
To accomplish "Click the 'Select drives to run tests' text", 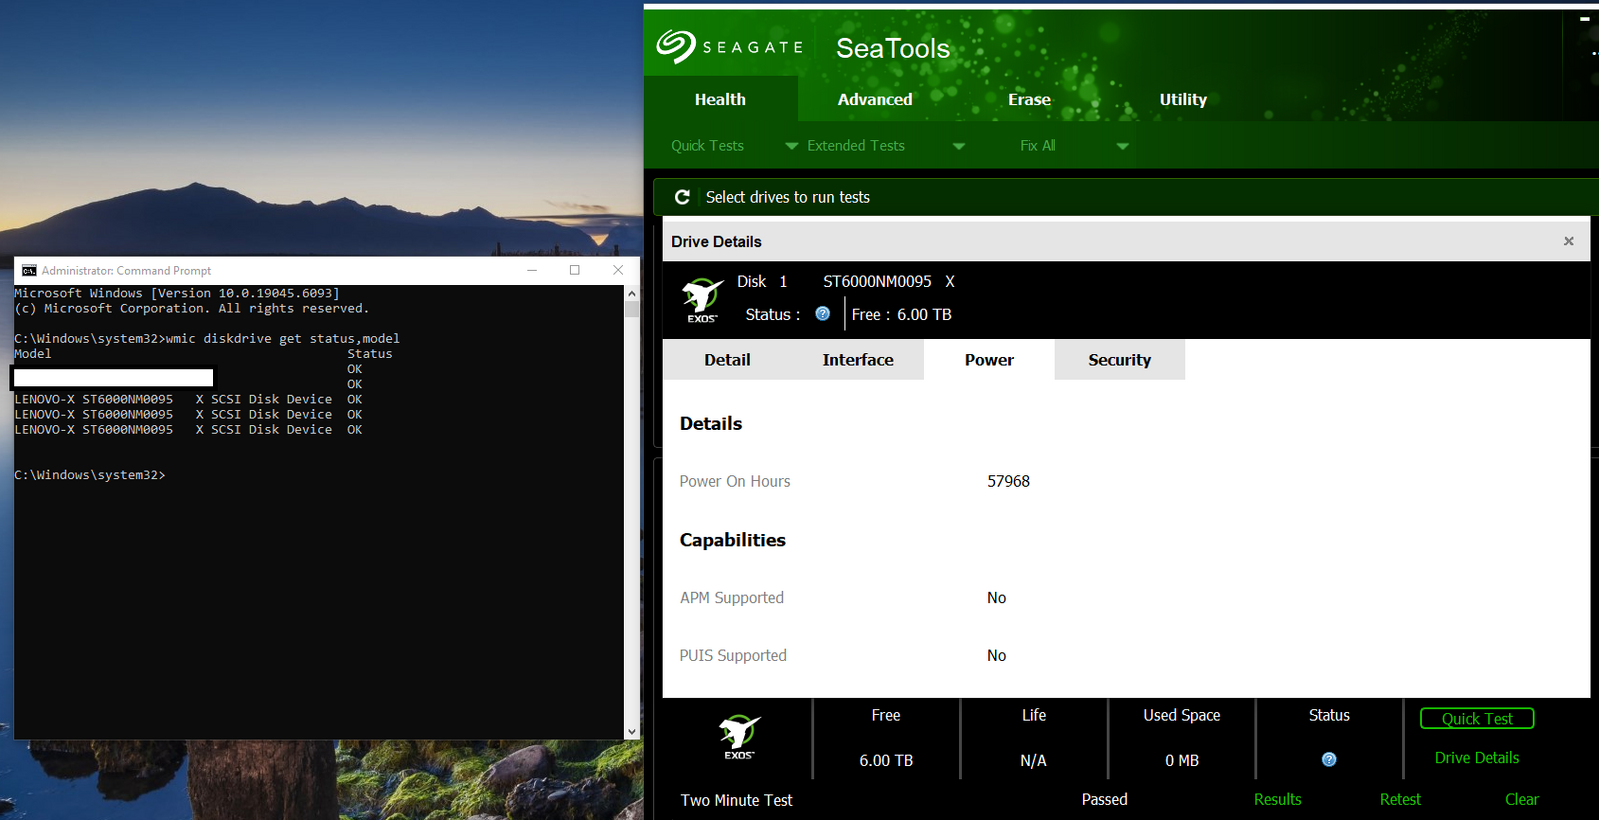I will [788, 197].
